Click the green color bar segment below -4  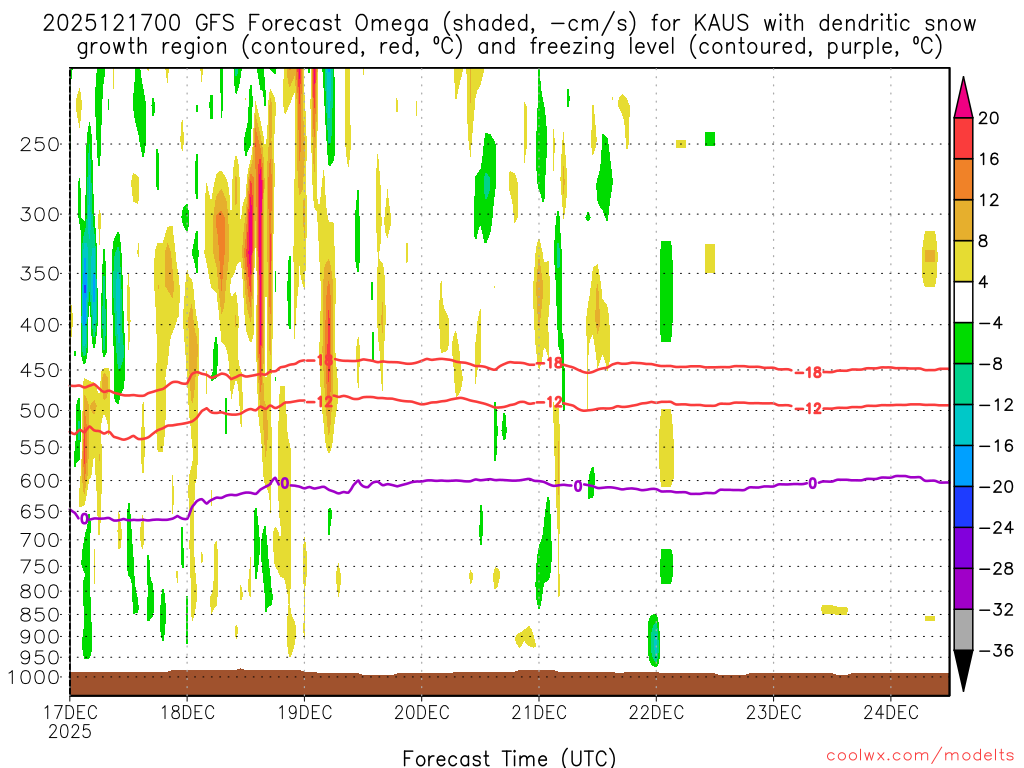963,343
